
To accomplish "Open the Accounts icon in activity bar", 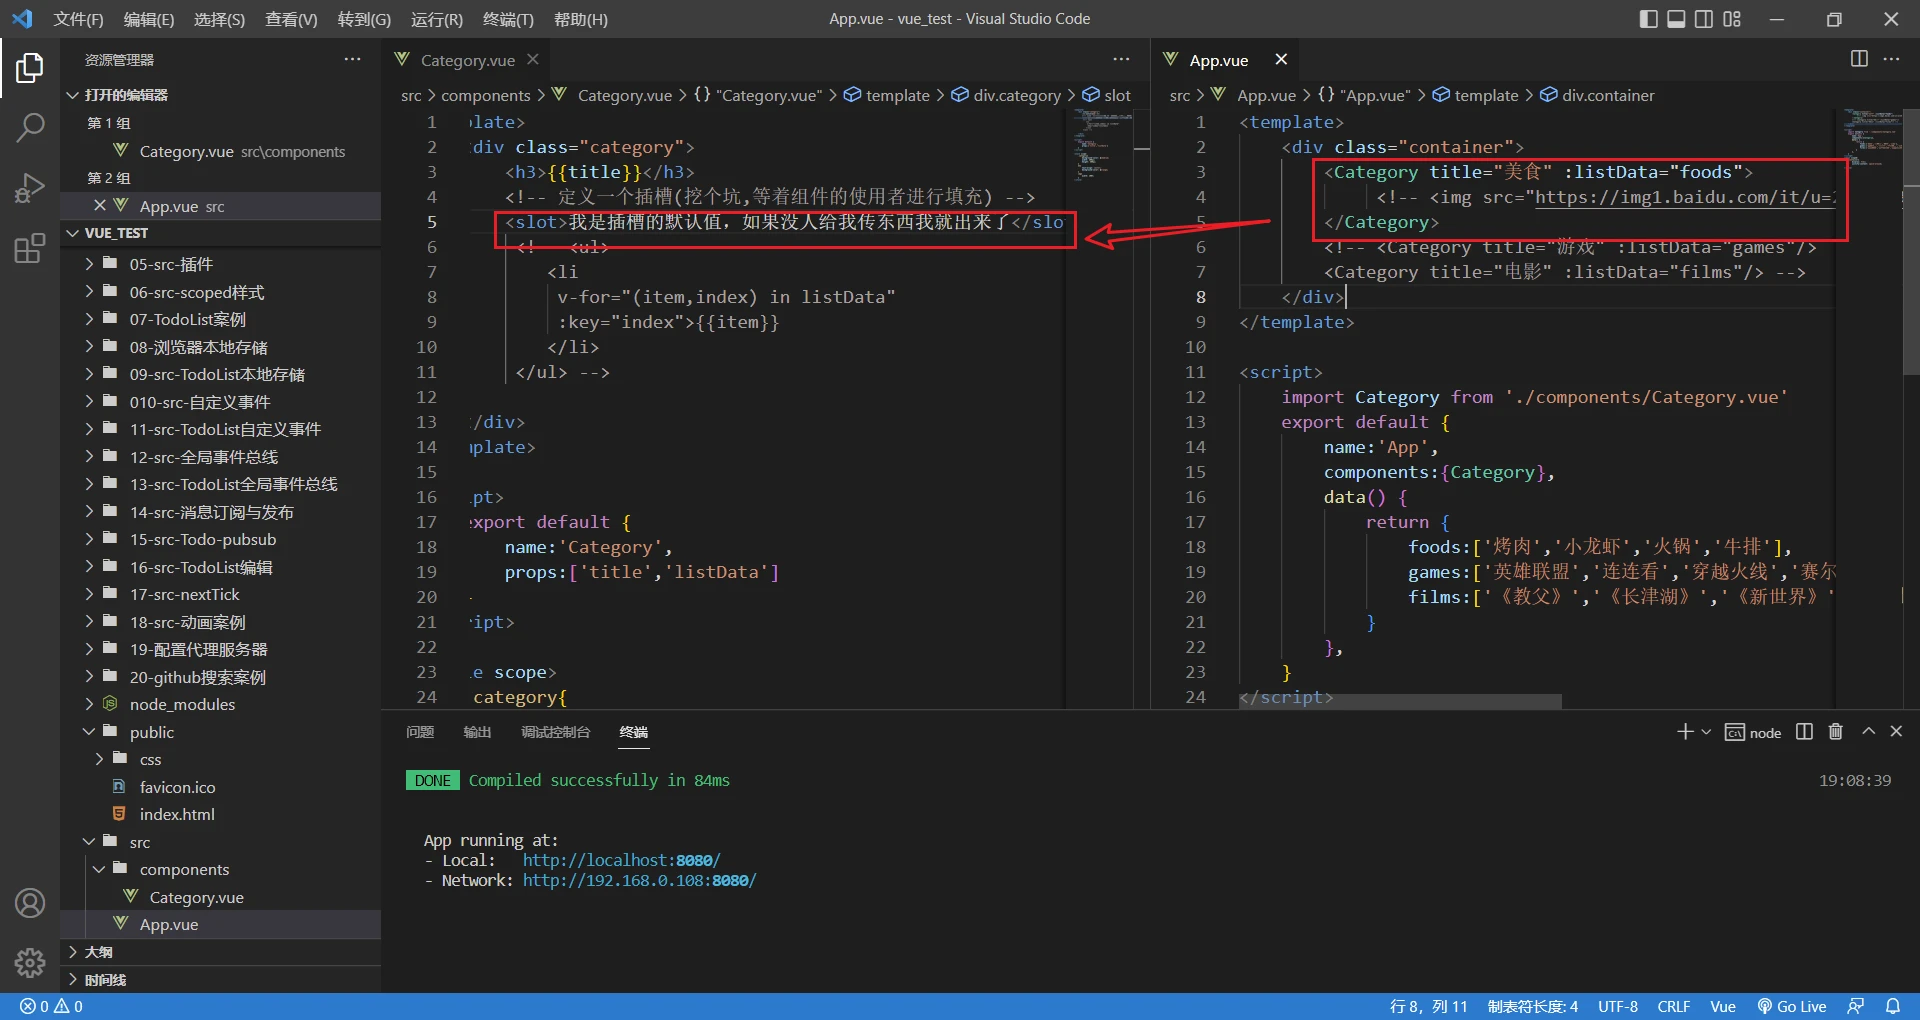I will (30, 904).
